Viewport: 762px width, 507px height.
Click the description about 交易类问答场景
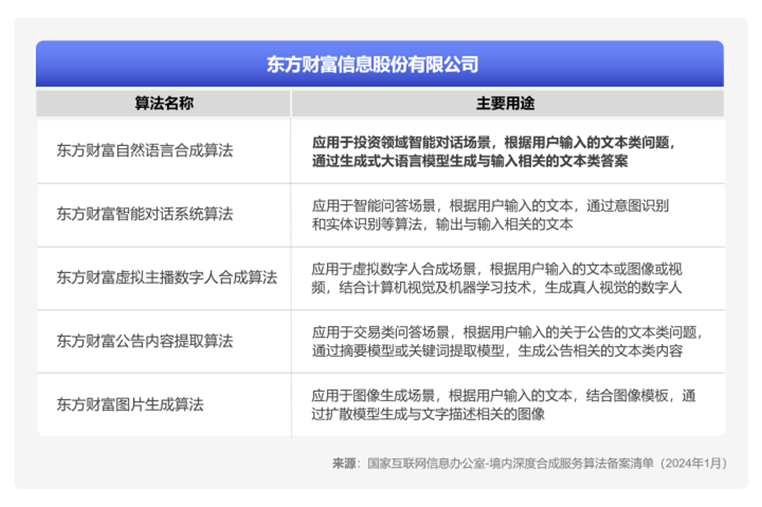pos(508,341)
